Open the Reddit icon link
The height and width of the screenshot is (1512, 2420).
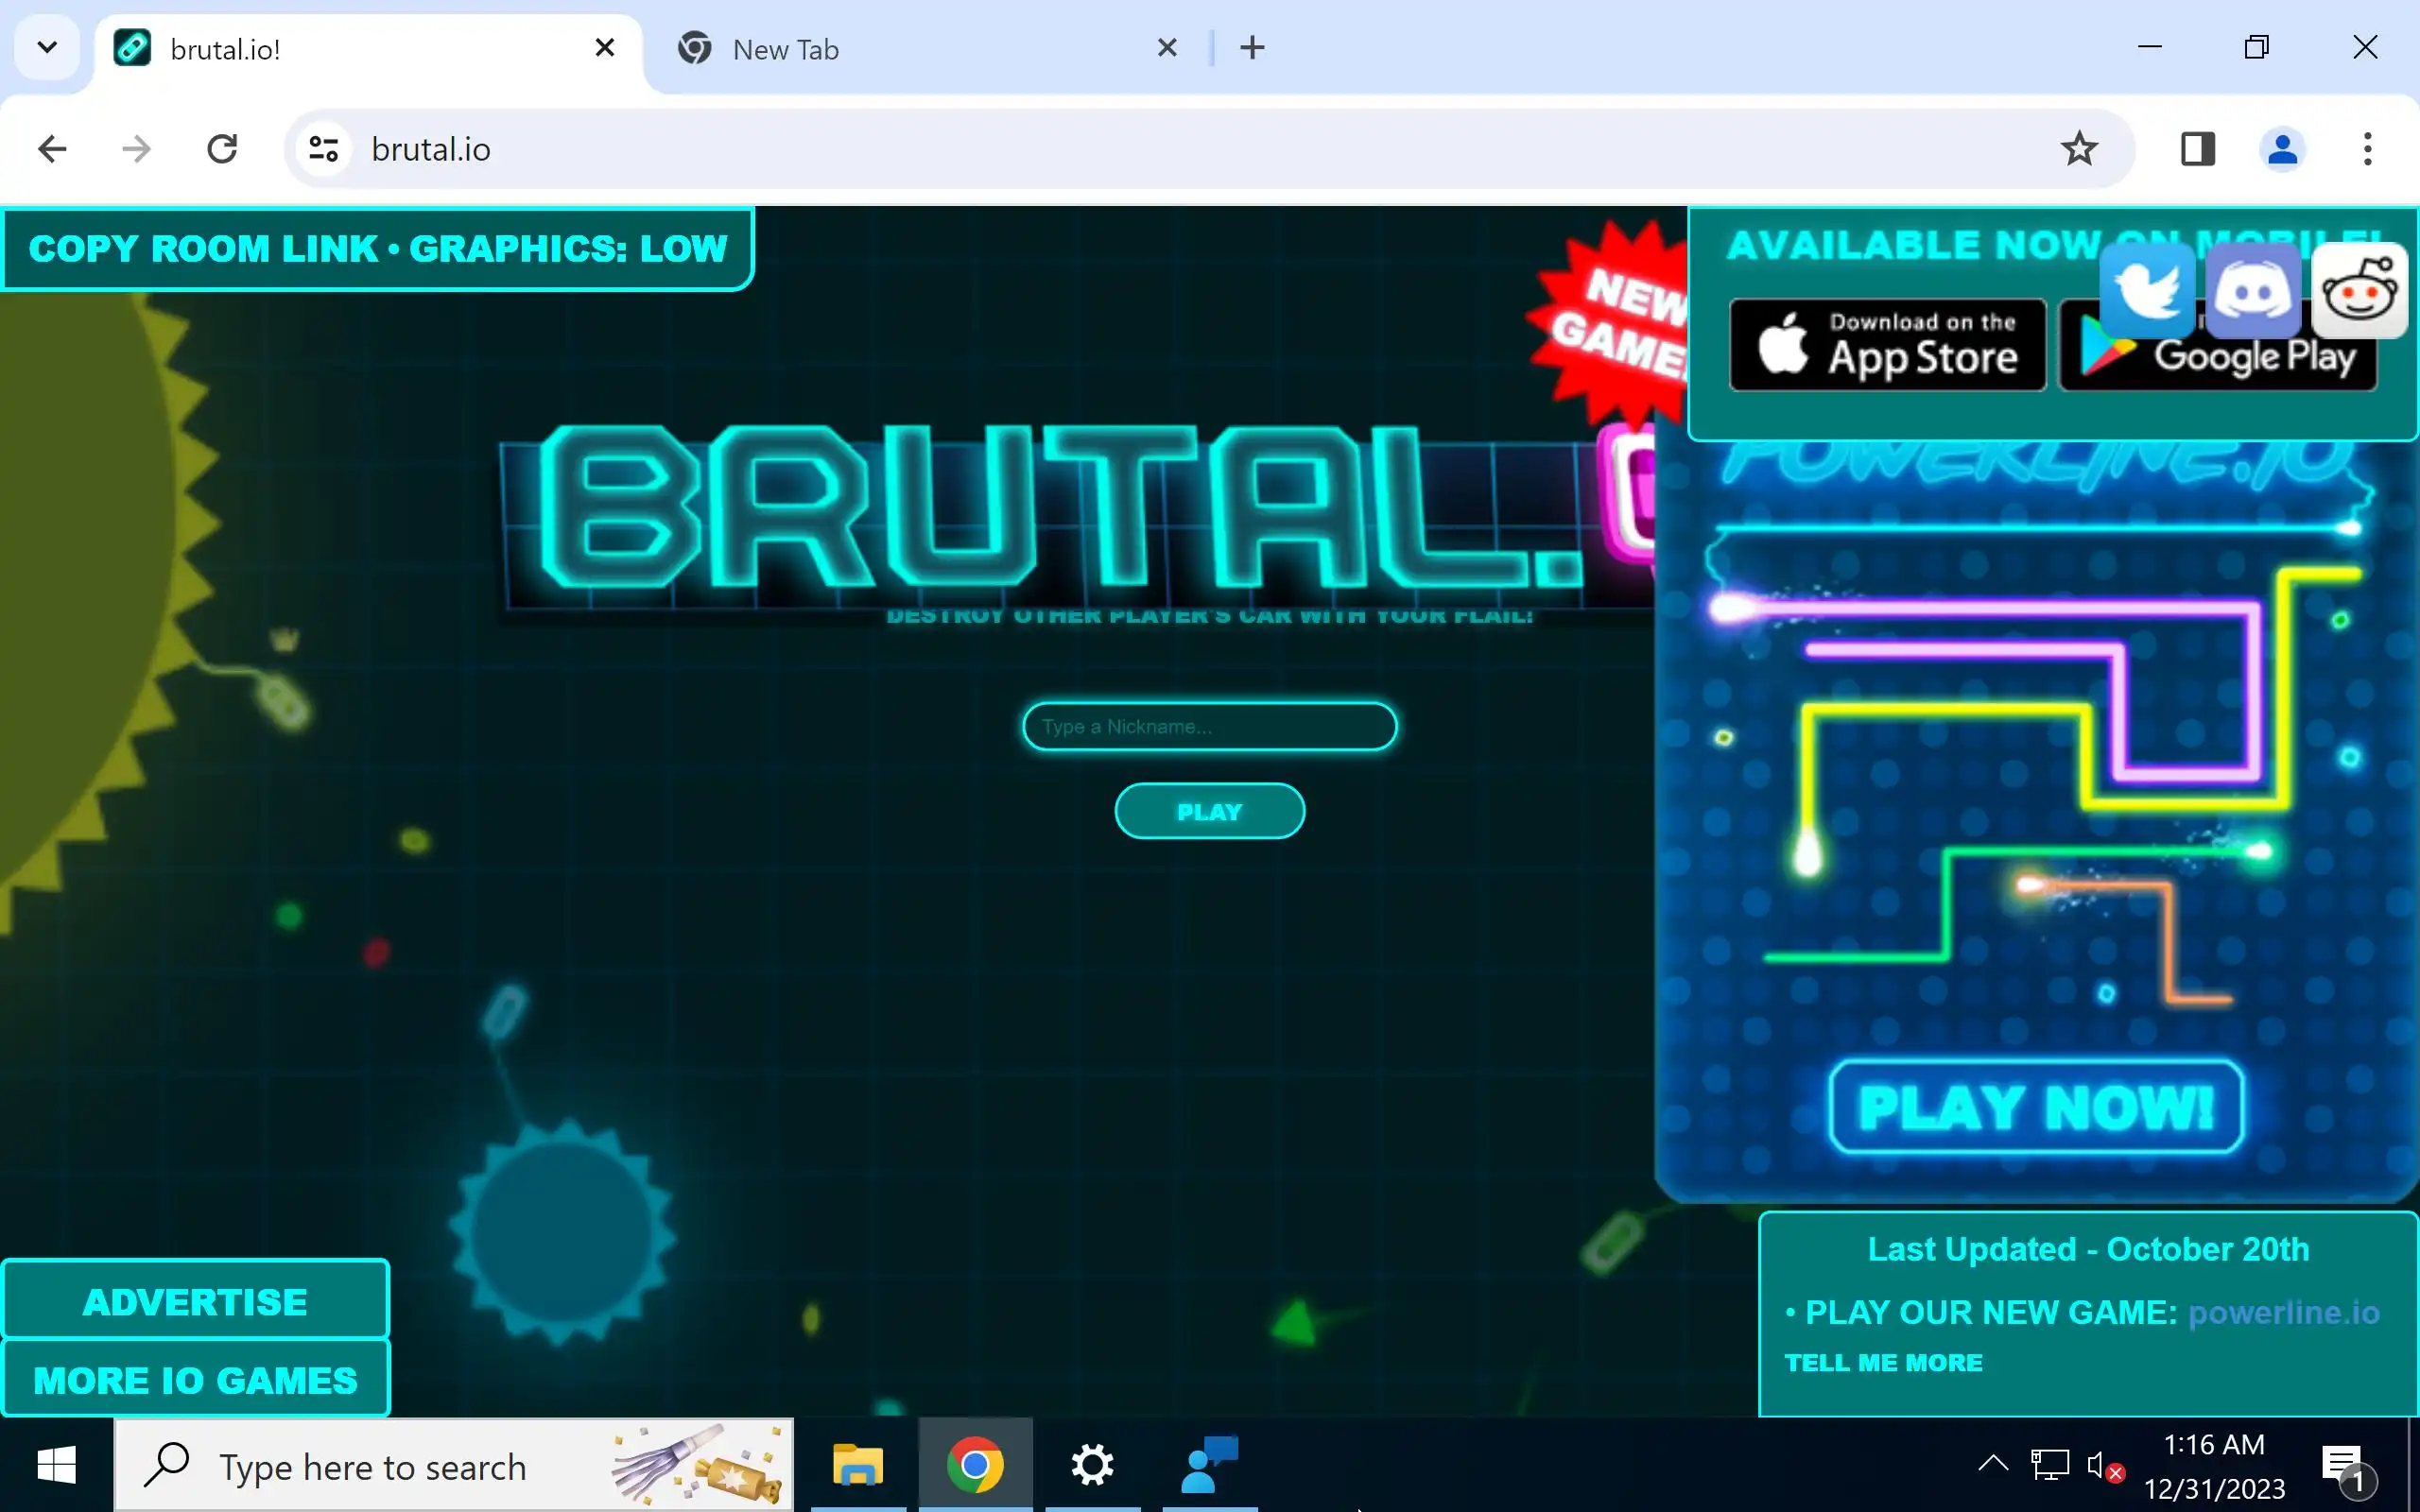(x=2359, y=290)
